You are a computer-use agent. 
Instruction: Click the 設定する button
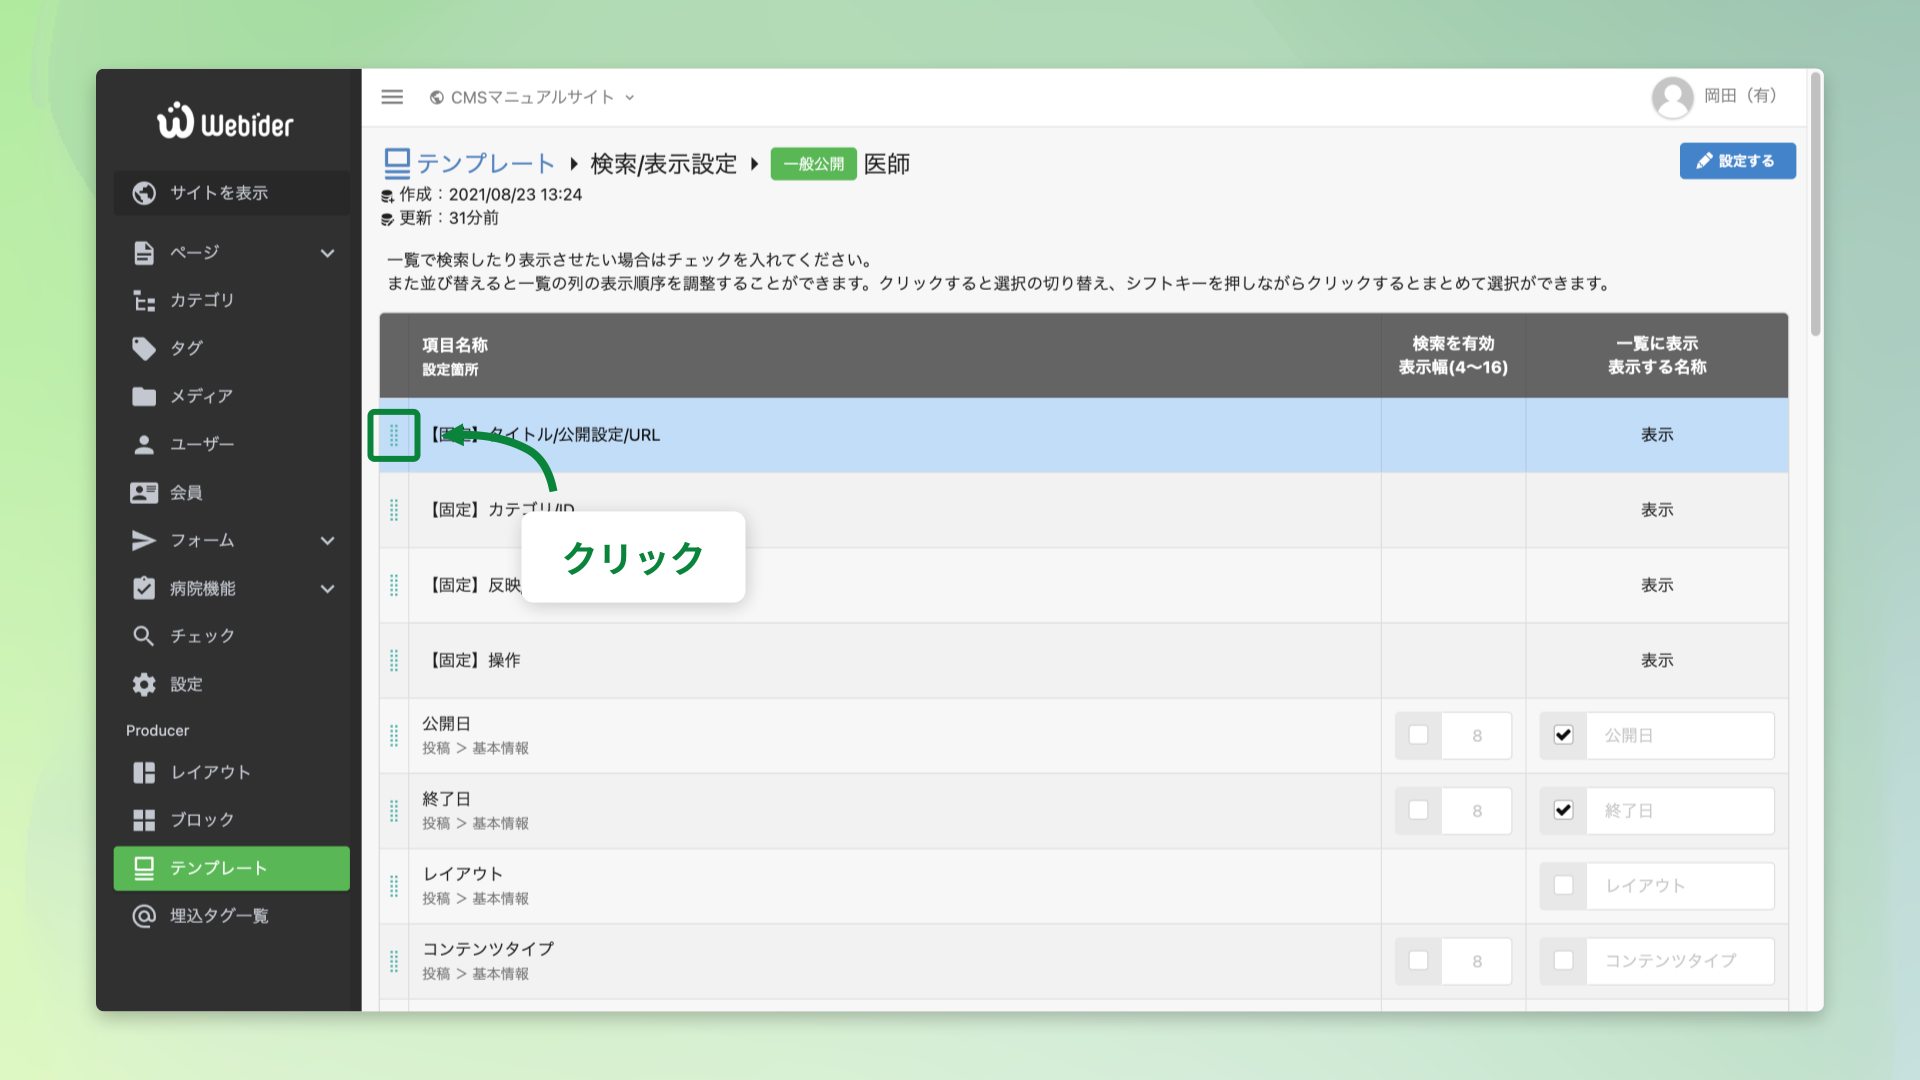point(1737,160)
